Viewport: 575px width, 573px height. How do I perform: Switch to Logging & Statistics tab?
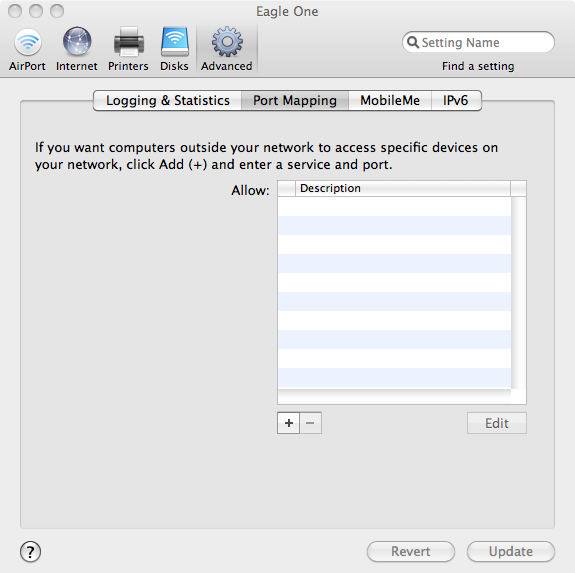coord(168,100)
